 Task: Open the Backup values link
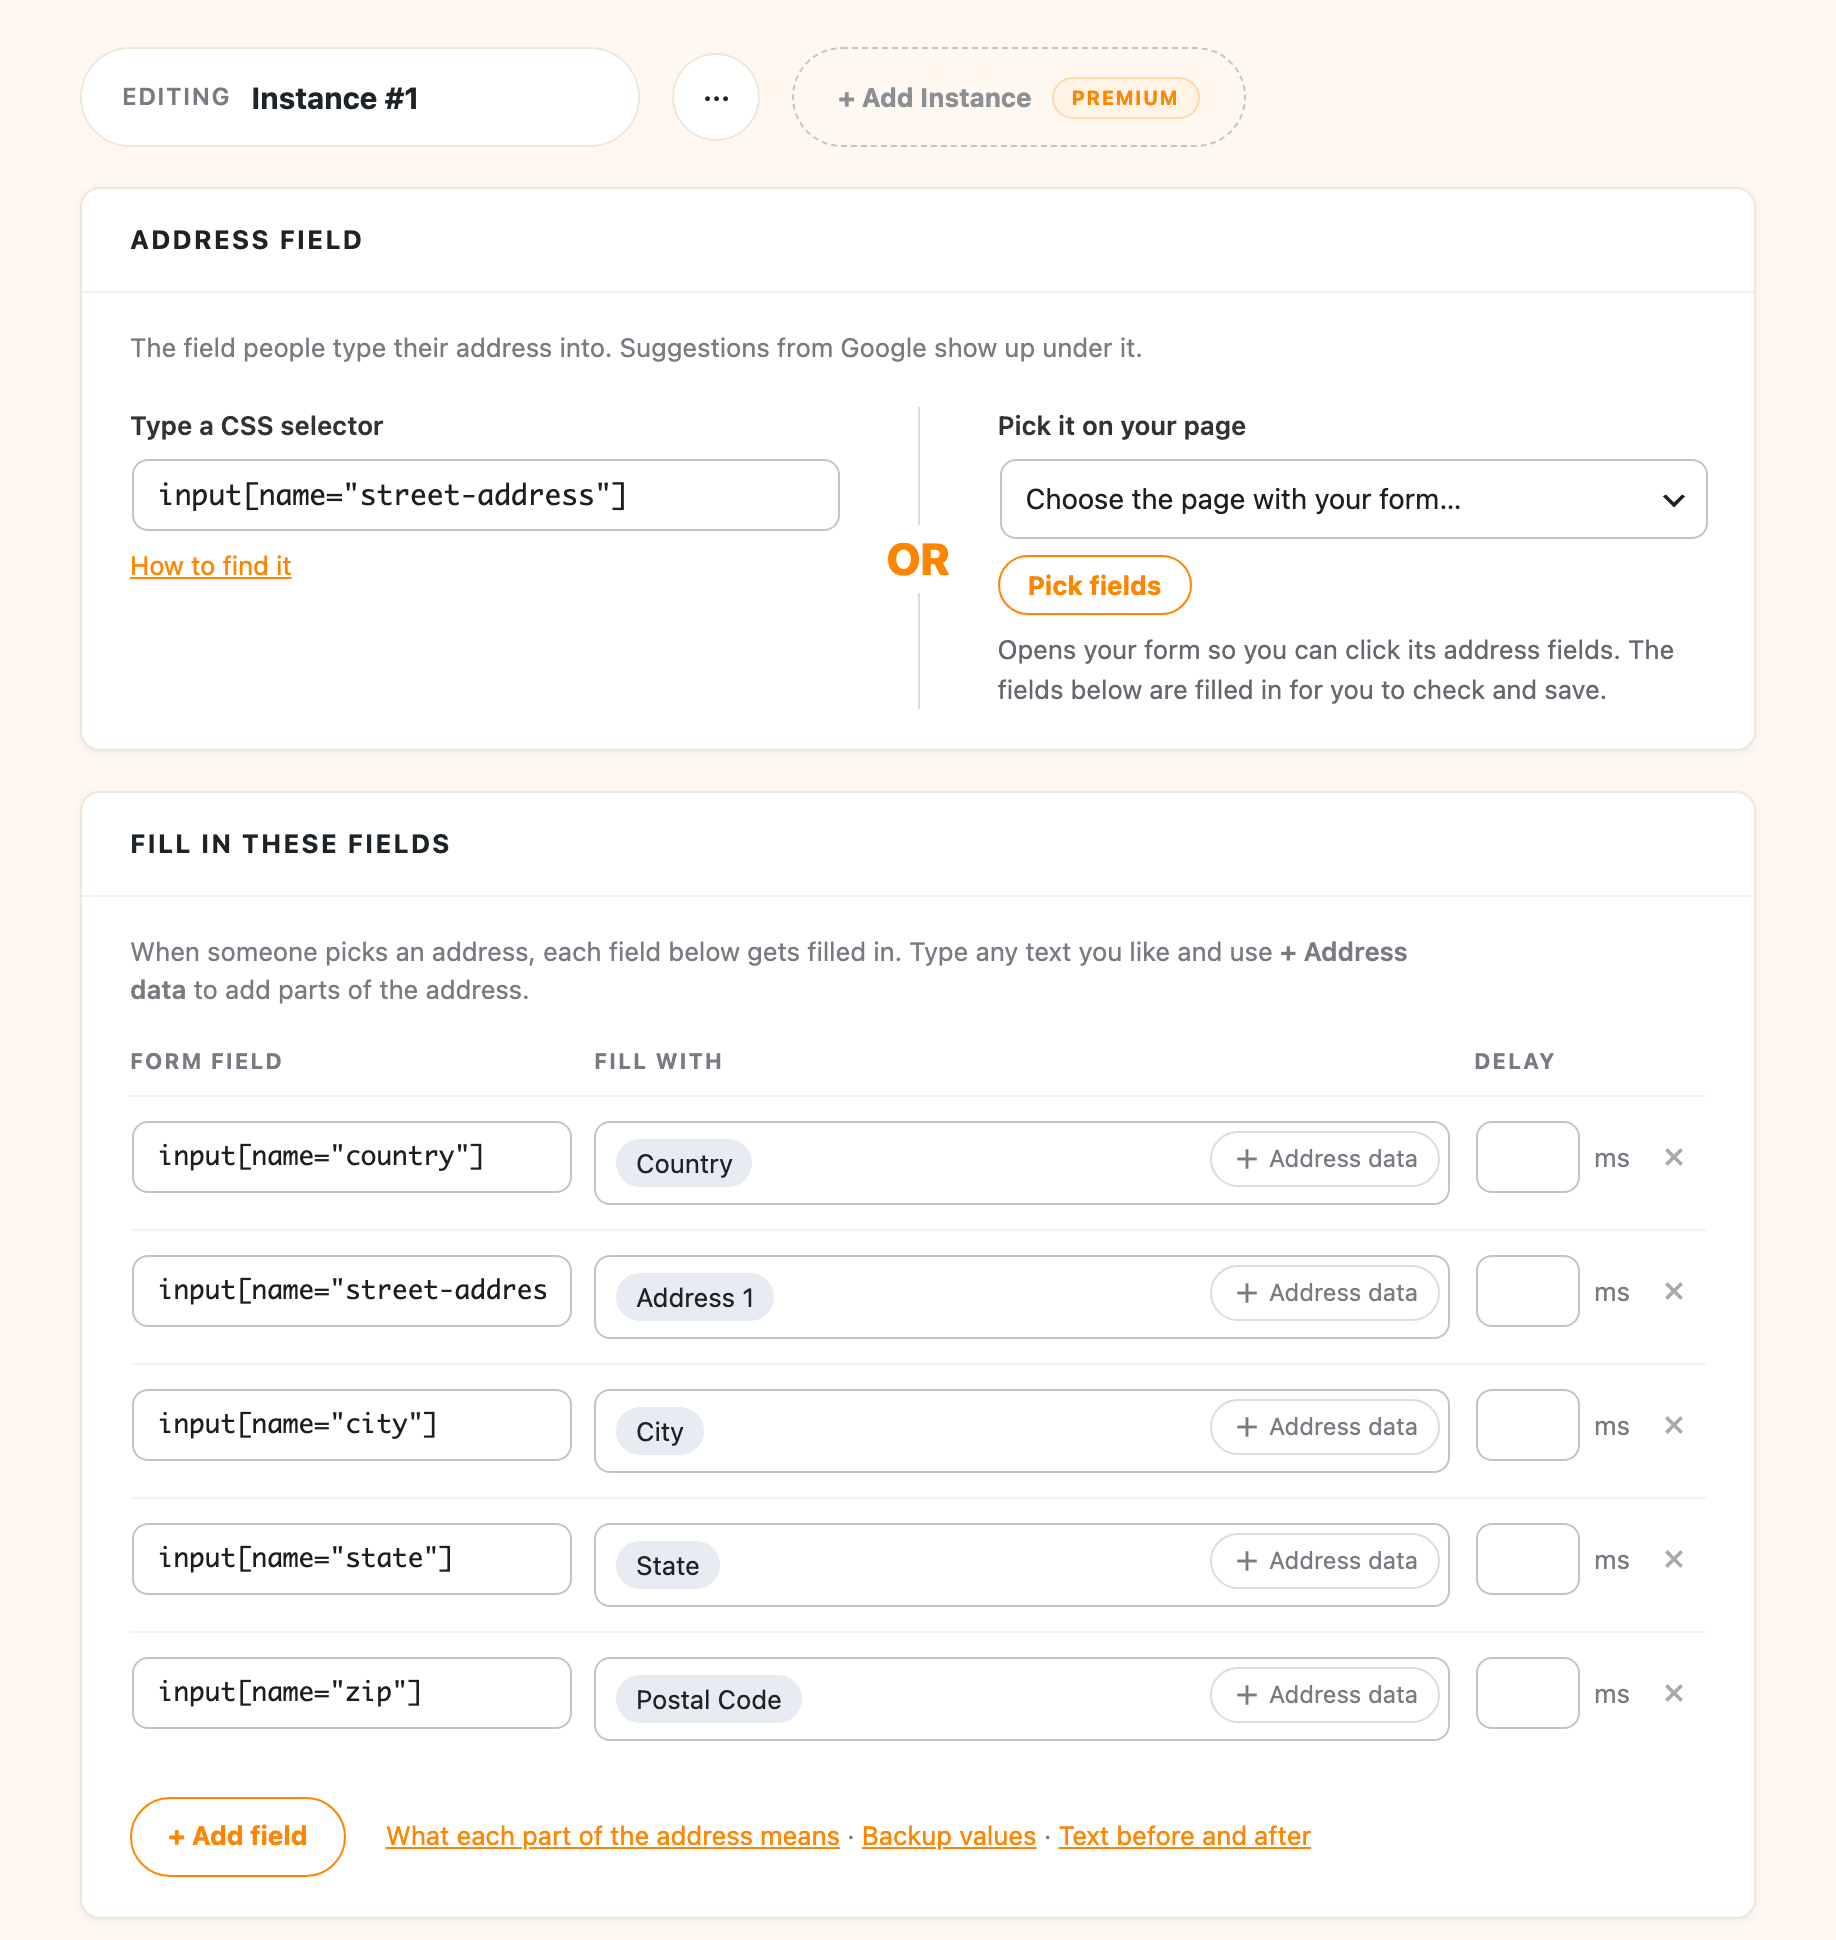[x=949, y=1837]
